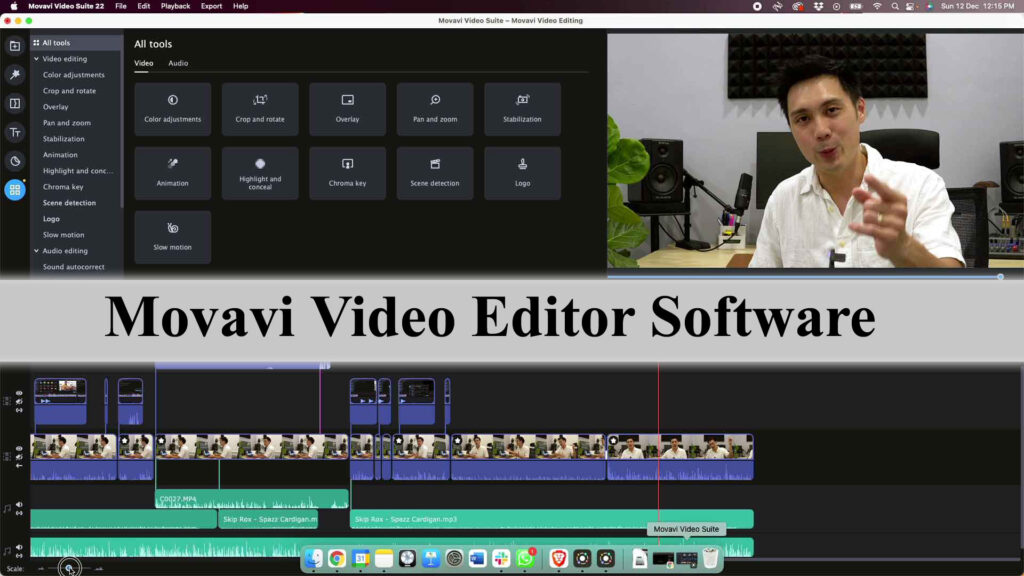Open Spotlight search in the menu bar
The image size is (1024, 576).
pyautogui.click(x=895, y=6)
